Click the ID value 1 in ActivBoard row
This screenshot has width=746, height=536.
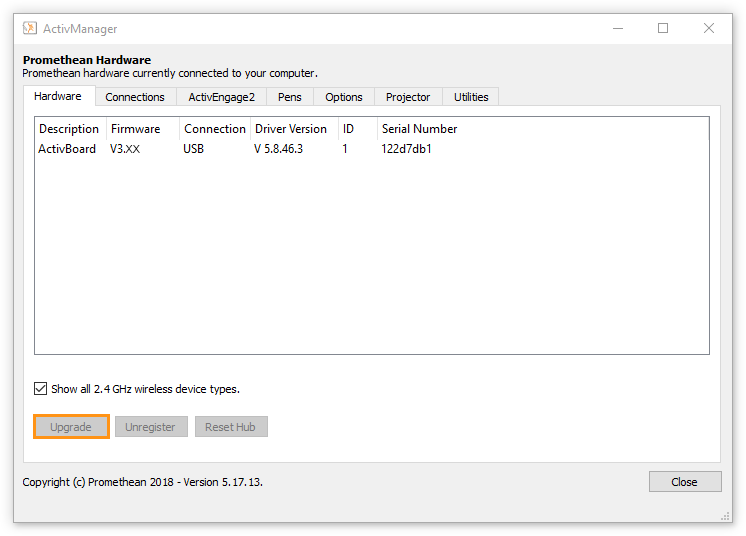pyautogui.click(x=345, y=149)
